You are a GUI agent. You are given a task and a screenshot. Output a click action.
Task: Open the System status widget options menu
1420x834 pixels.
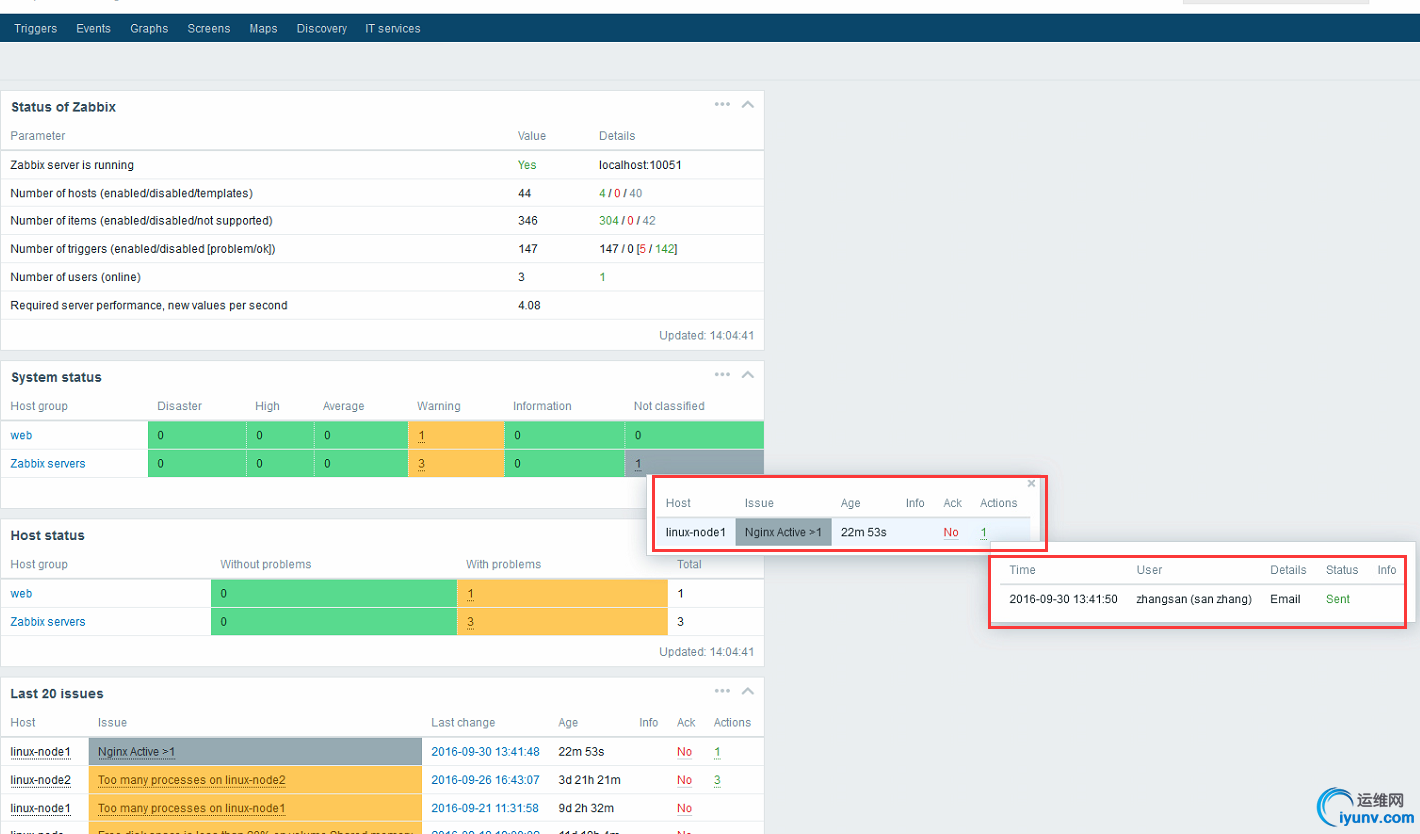pyautogui.click(x=722, y=375)
